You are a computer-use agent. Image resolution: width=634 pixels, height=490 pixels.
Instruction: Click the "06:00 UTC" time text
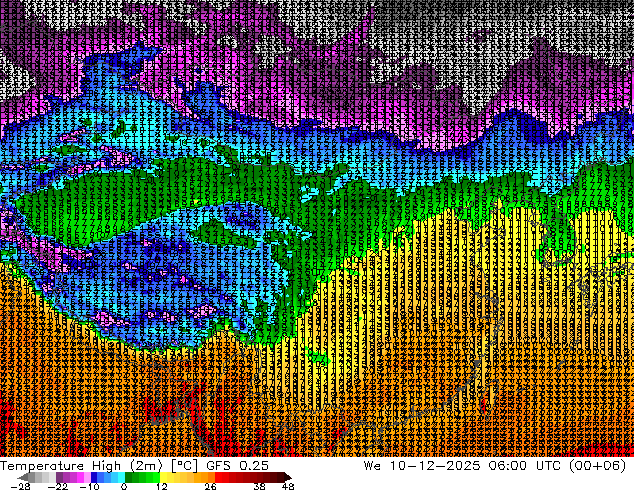click(524, 466)
